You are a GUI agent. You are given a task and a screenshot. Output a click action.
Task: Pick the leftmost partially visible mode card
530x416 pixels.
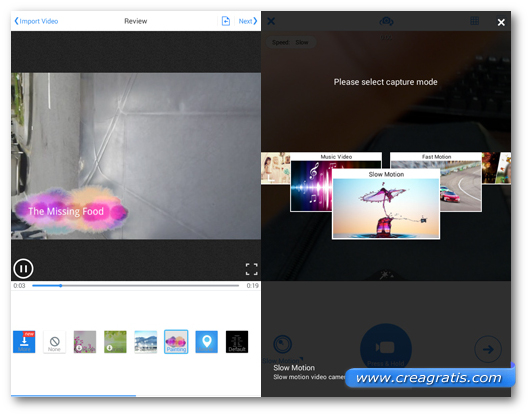[275, 168]
